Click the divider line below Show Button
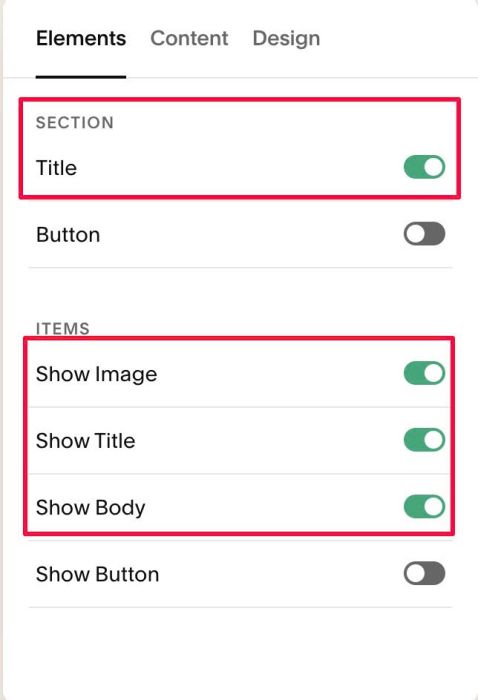The height and width of the screenshot is (700, 478). tap(240, 607)
